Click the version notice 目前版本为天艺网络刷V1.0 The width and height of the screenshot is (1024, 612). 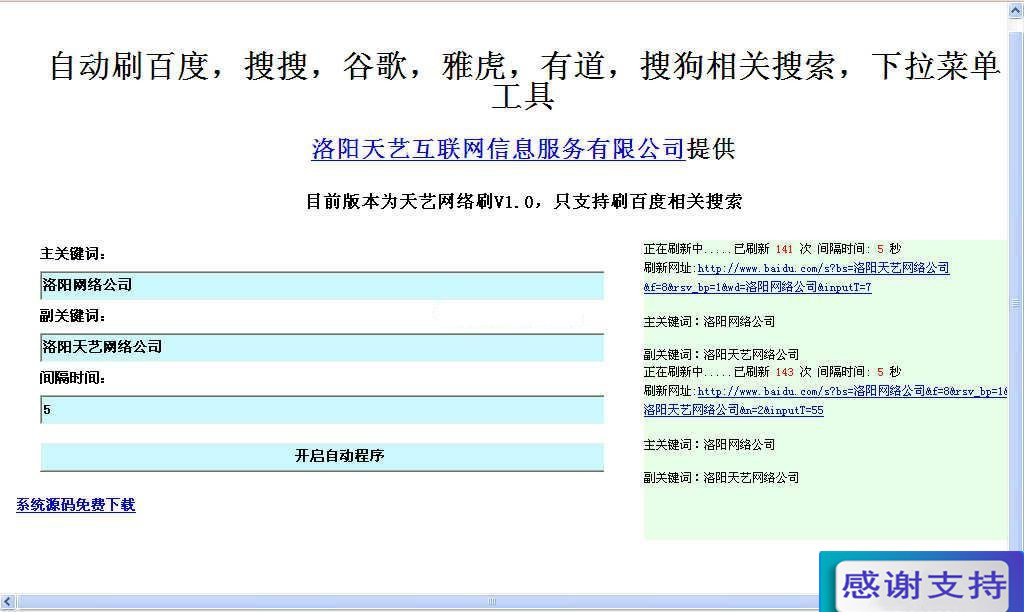(x=524, y=201)
